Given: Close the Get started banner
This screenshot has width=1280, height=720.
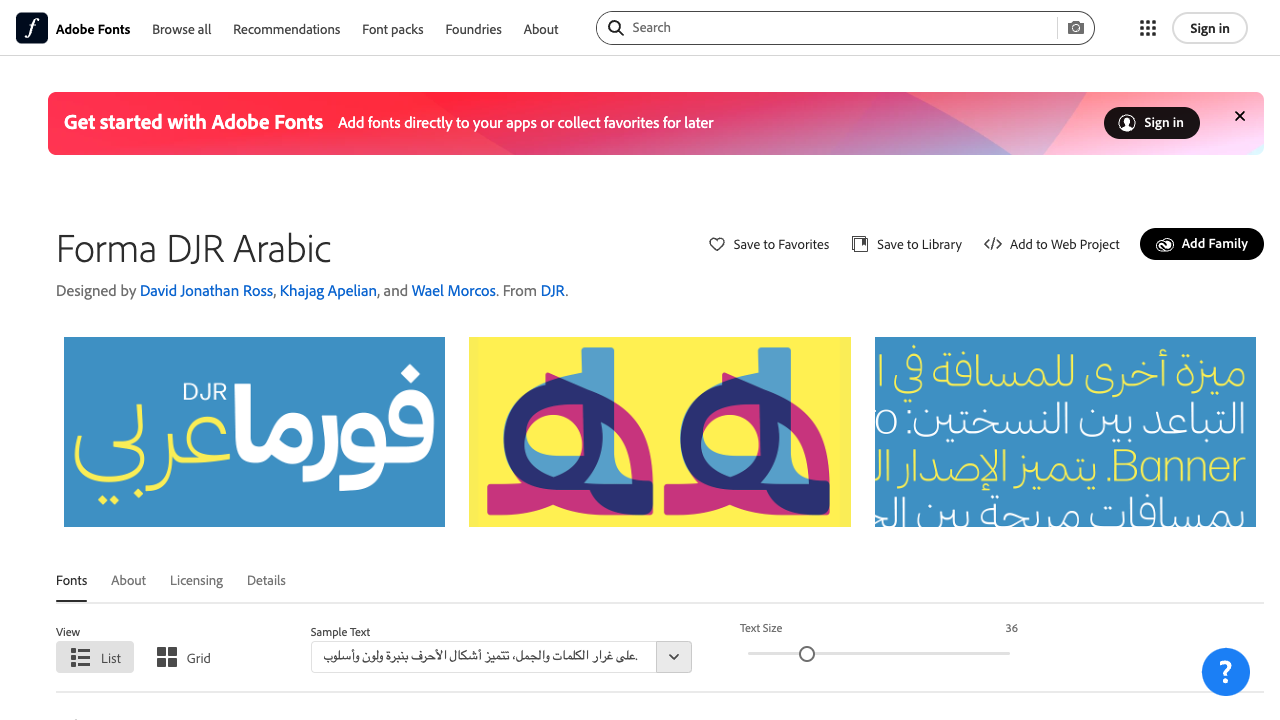Looking at the screenshot, I should tap(1240, 116).
